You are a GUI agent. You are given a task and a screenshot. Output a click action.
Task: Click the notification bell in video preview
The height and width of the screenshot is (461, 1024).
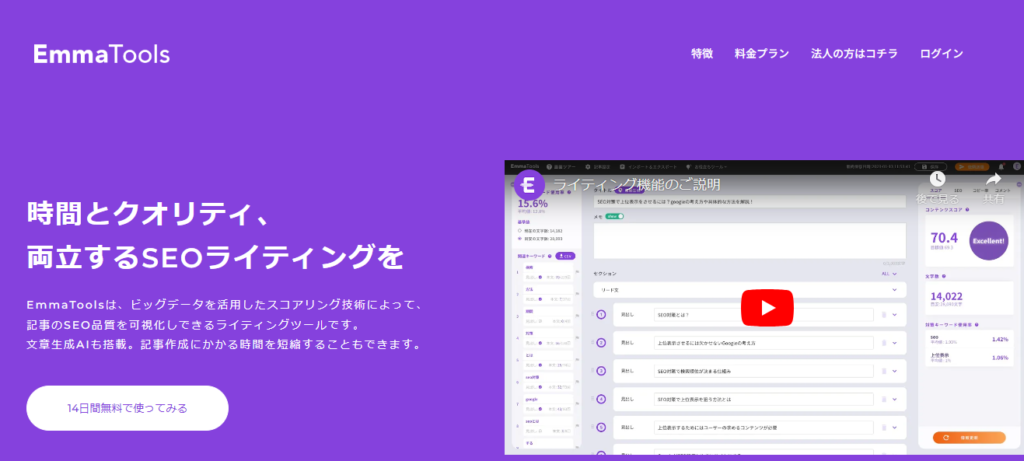click(1002, 167)
